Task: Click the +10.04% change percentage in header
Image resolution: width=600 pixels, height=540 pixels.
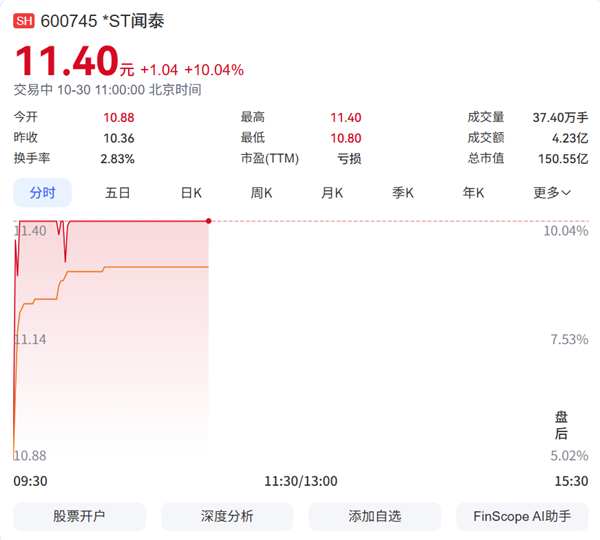Action: coord(214,70)
